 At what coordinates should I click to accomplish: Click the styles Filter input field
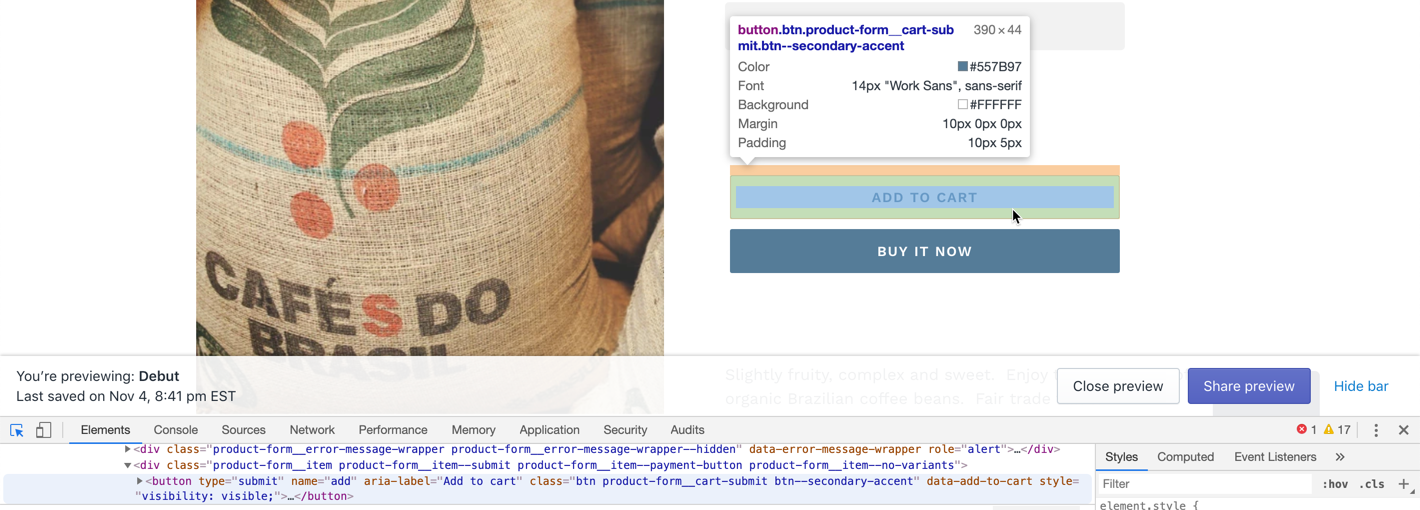point(1205,484)
